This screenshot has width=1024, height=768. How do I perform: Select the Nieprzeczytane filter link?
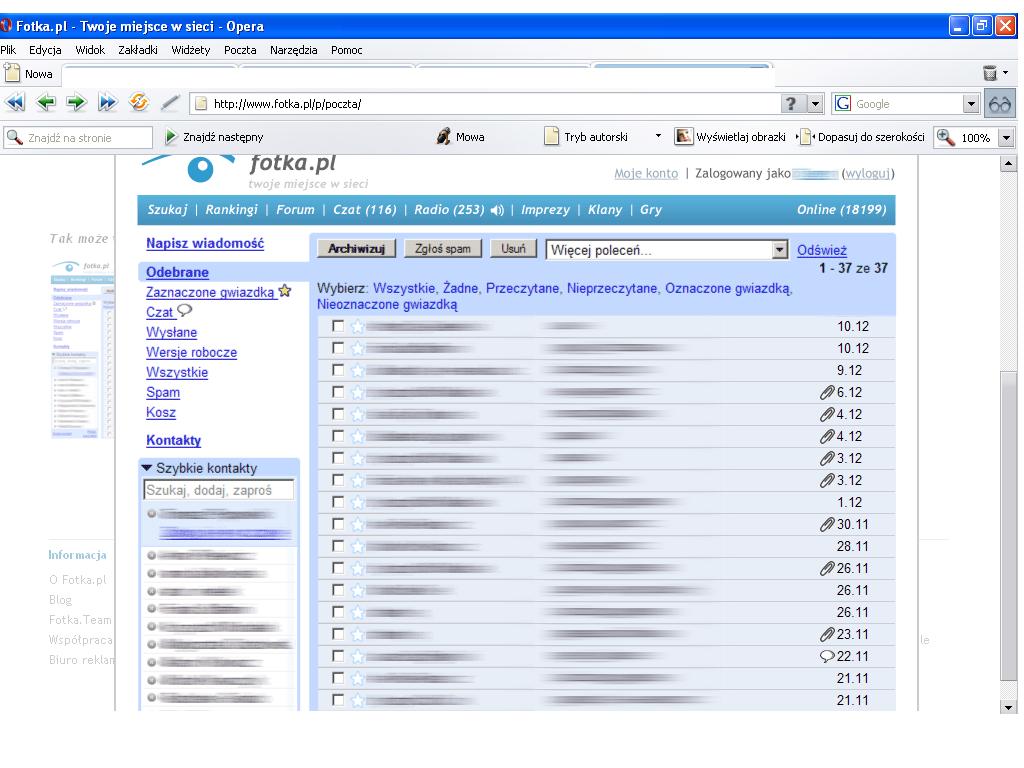coord(612,288)
